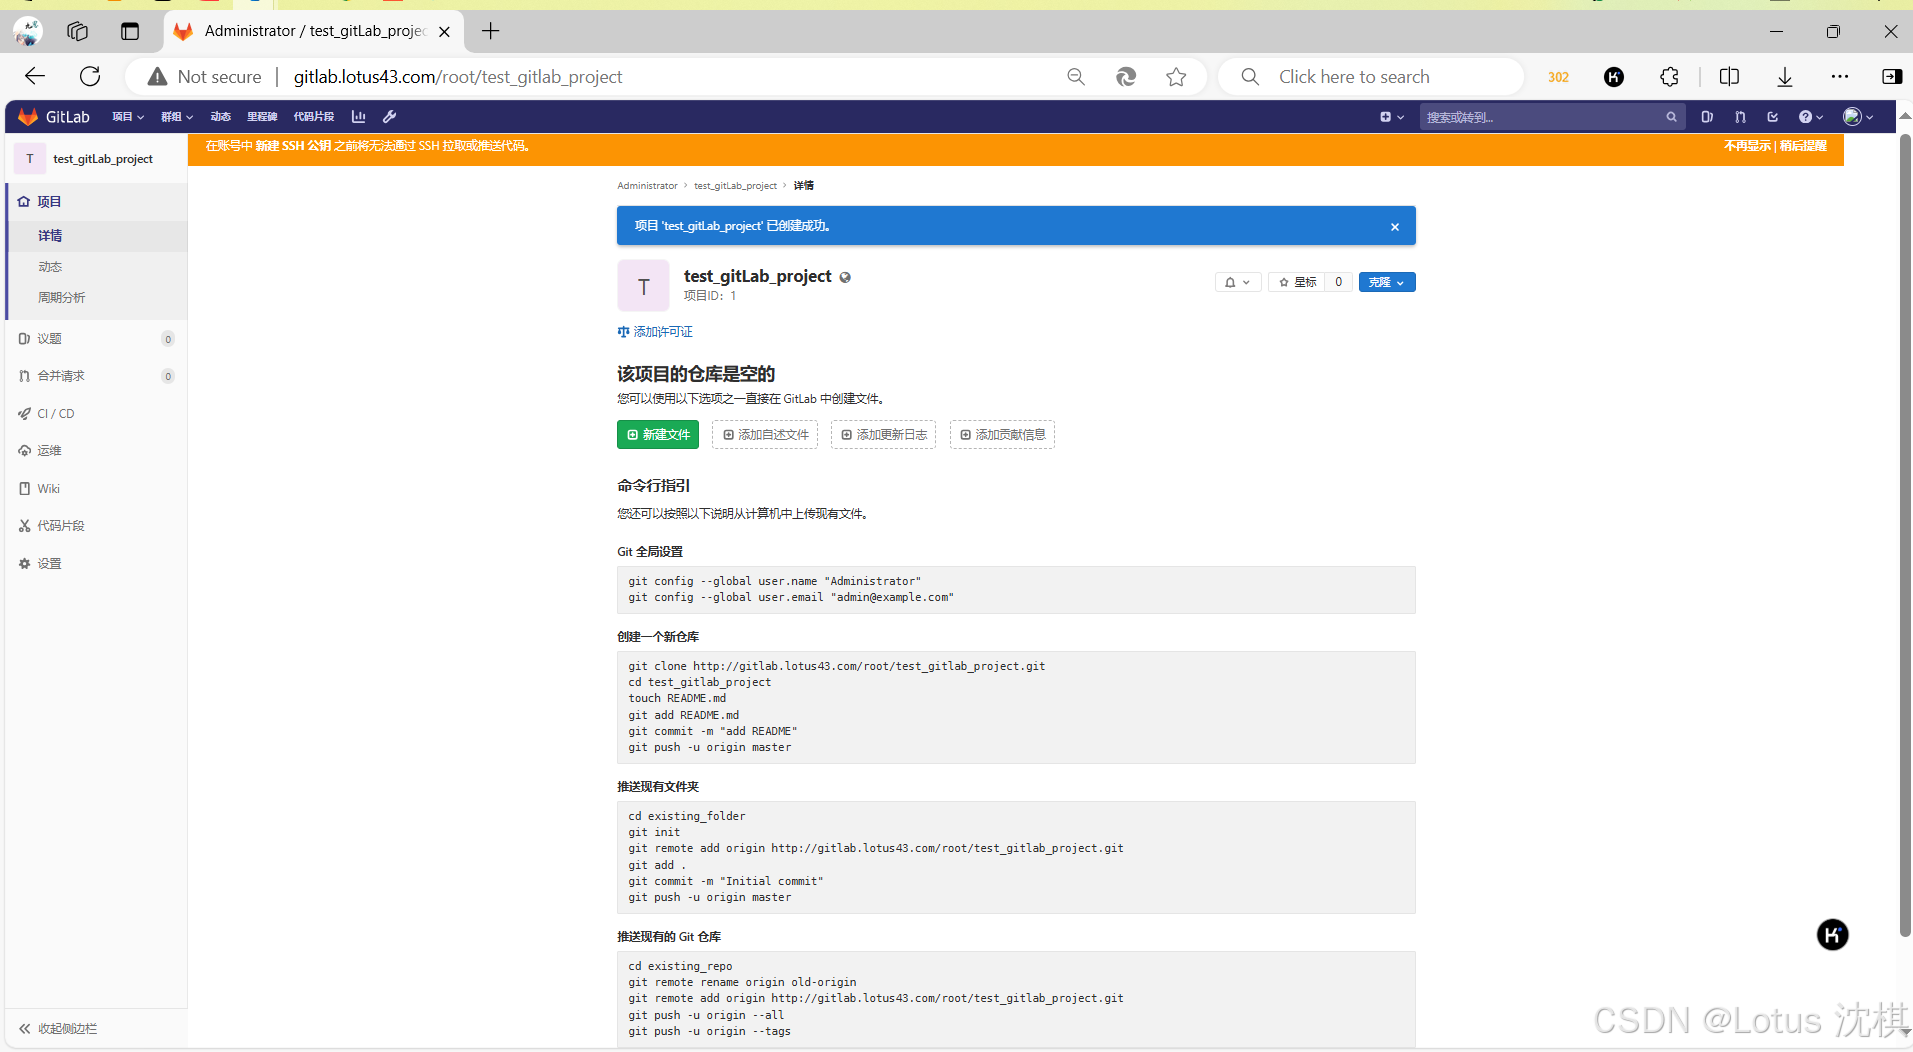This screenshot has width=1913, height=1052.
Task: Click the browser back arrow
Action: 35,77
